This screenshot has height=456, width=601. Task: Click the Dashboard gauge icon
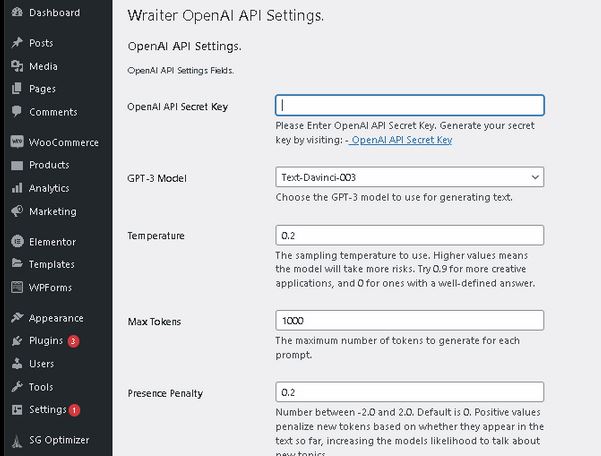17,12
